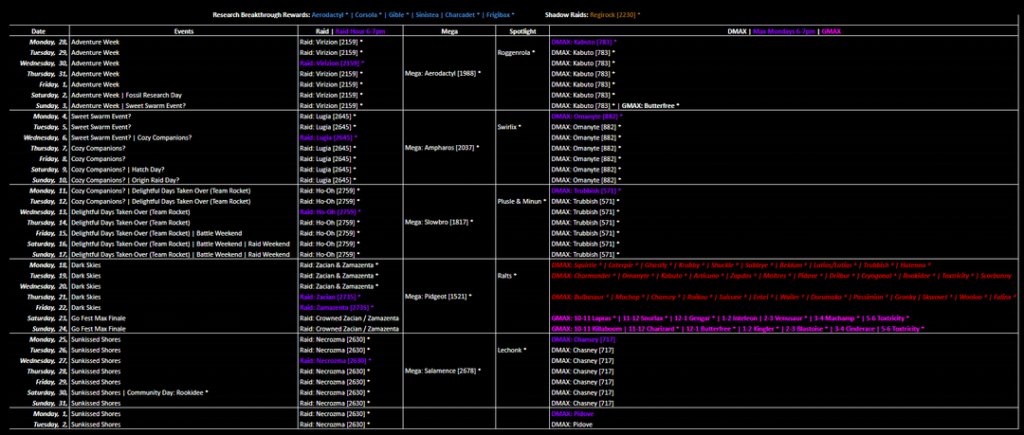Screen dimensions: 1024x435
Task: Click purple 'DMAX: Chasney [717]' on Monday 25
Action: coord(583,340)
